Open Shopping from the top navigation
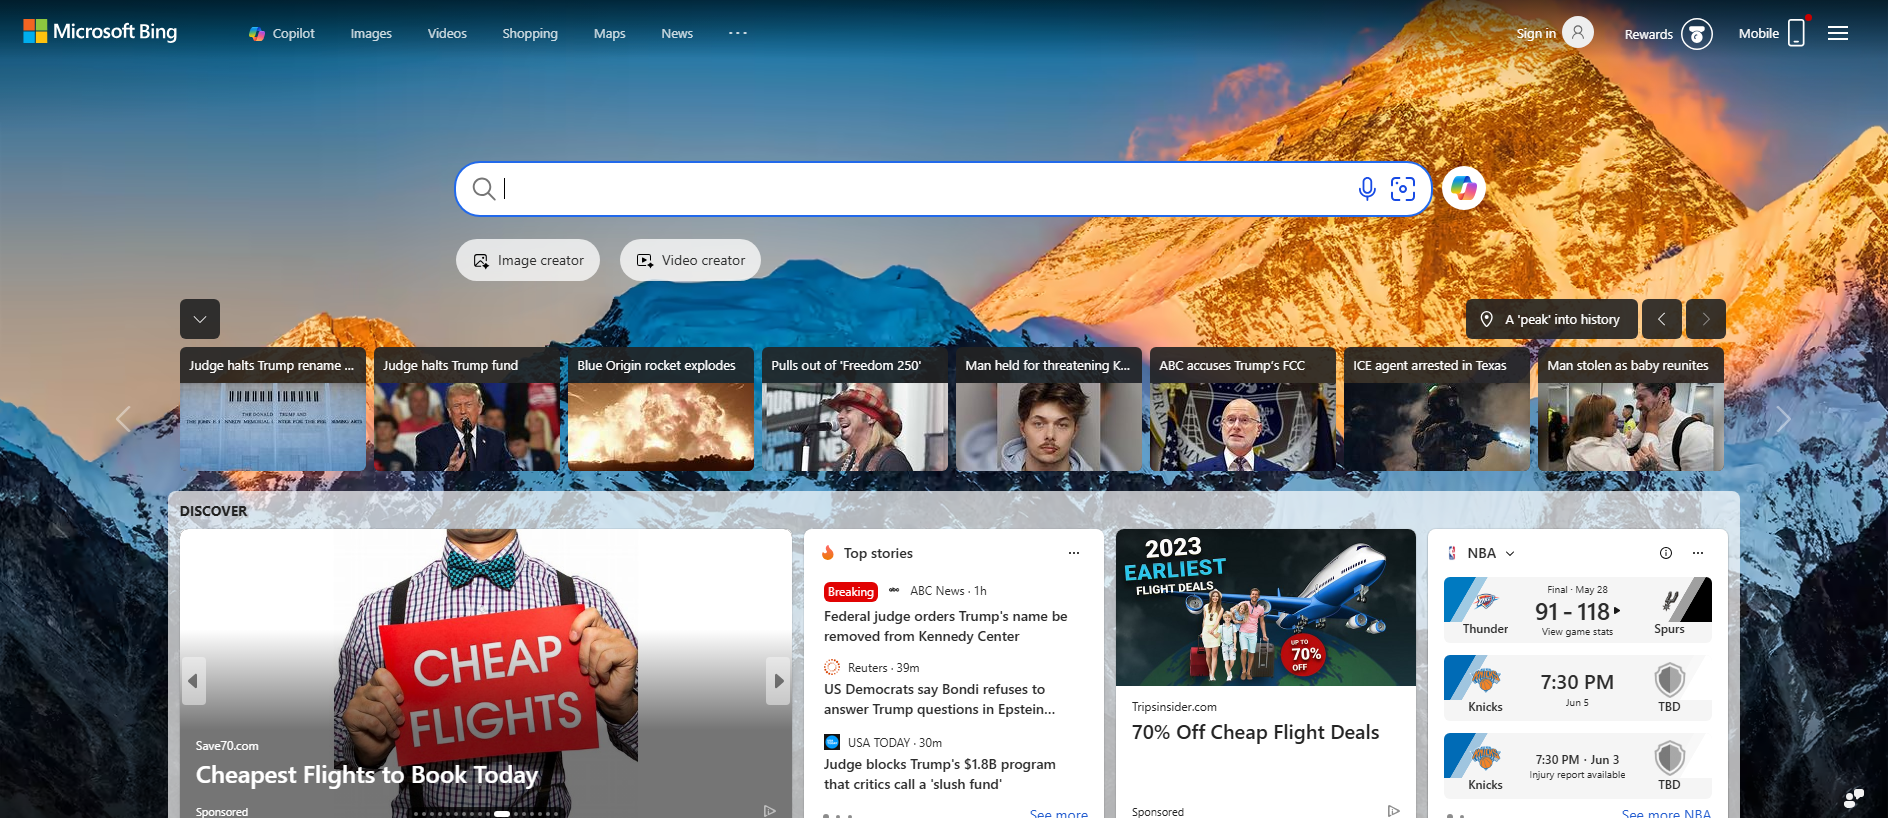The image size is (1888, 818). coord(530,33)
